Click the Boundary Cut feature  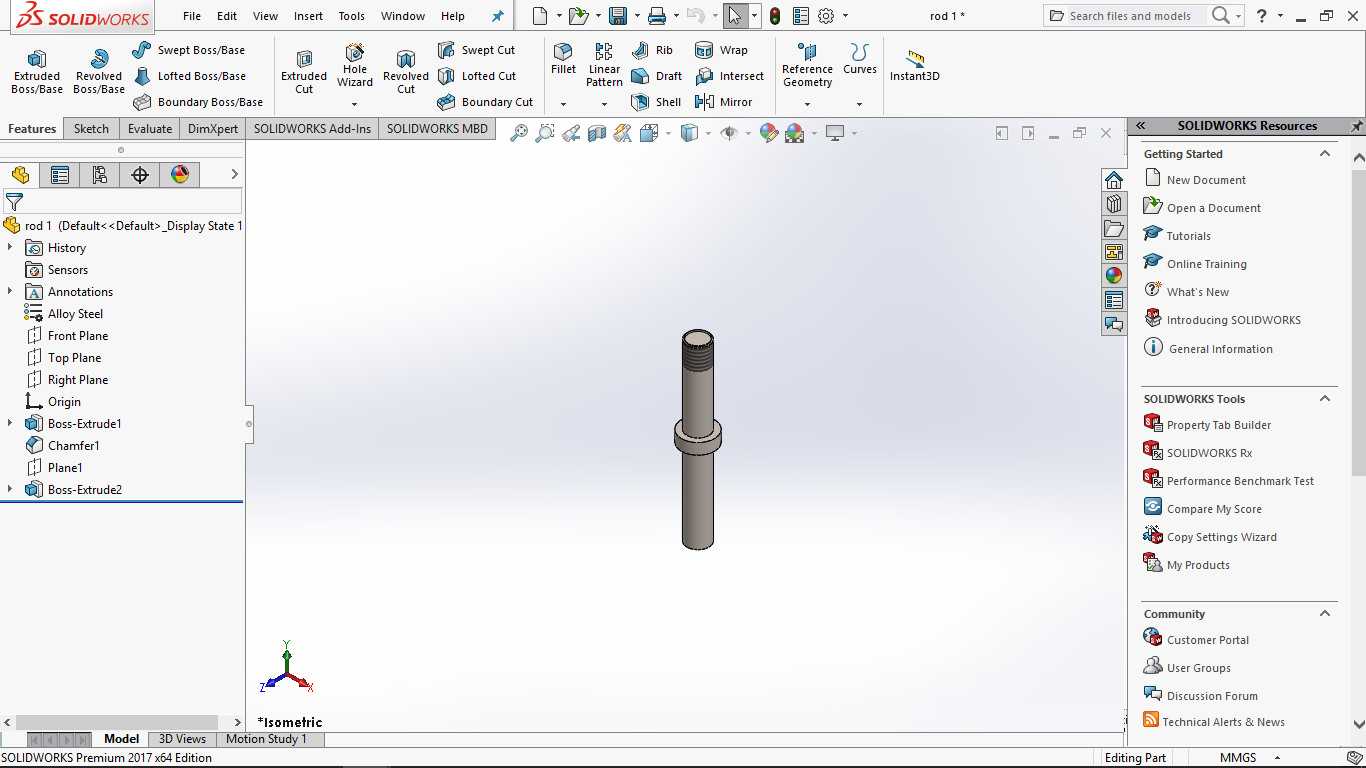486,102
